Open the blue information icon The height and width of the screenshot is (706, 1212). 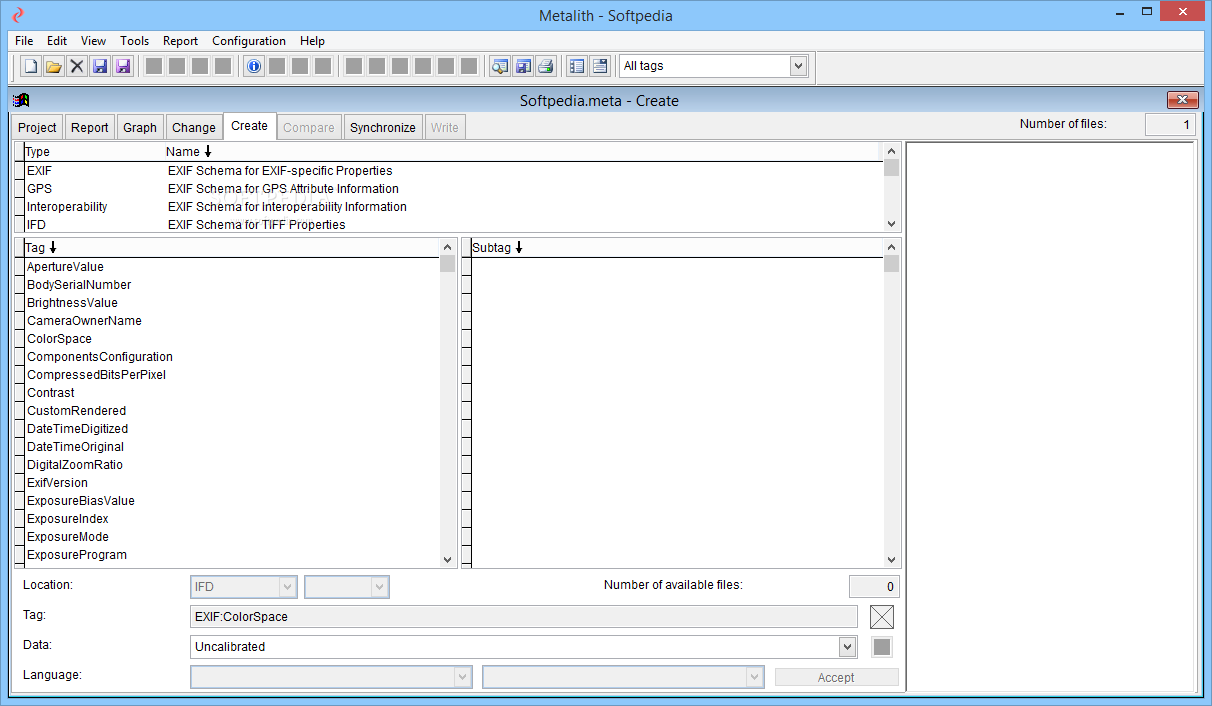click(x=254, y=66)
